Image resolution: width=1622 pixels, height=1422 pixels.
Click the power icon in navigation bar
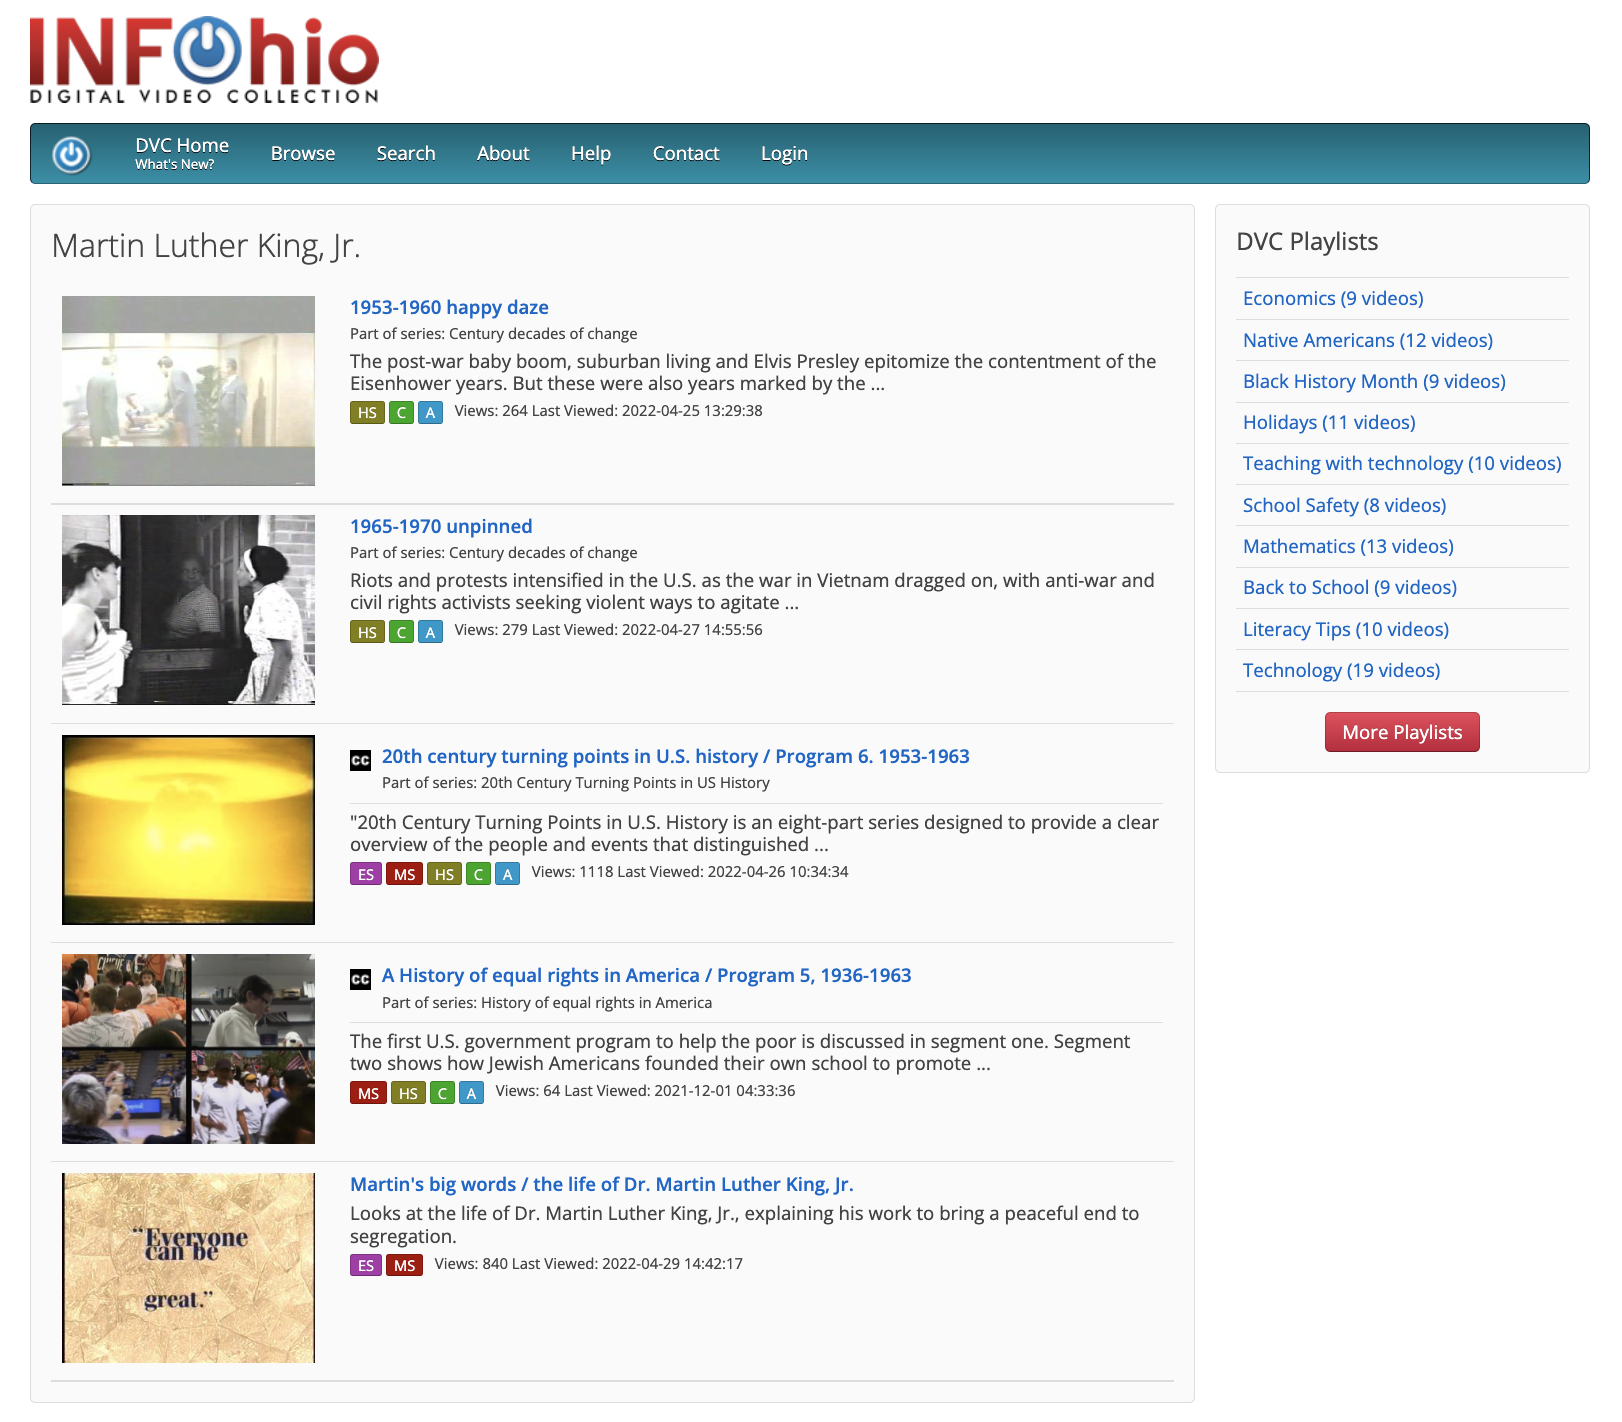[x=71, y=155]
